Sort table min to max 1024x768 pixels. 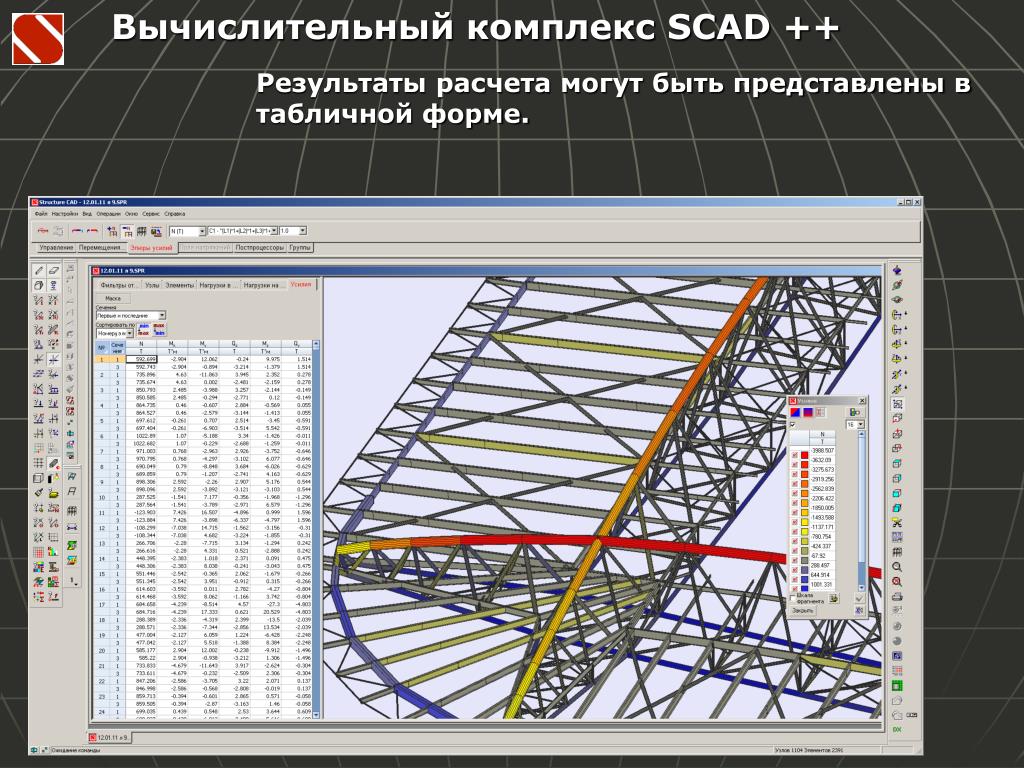pos(144,329)
